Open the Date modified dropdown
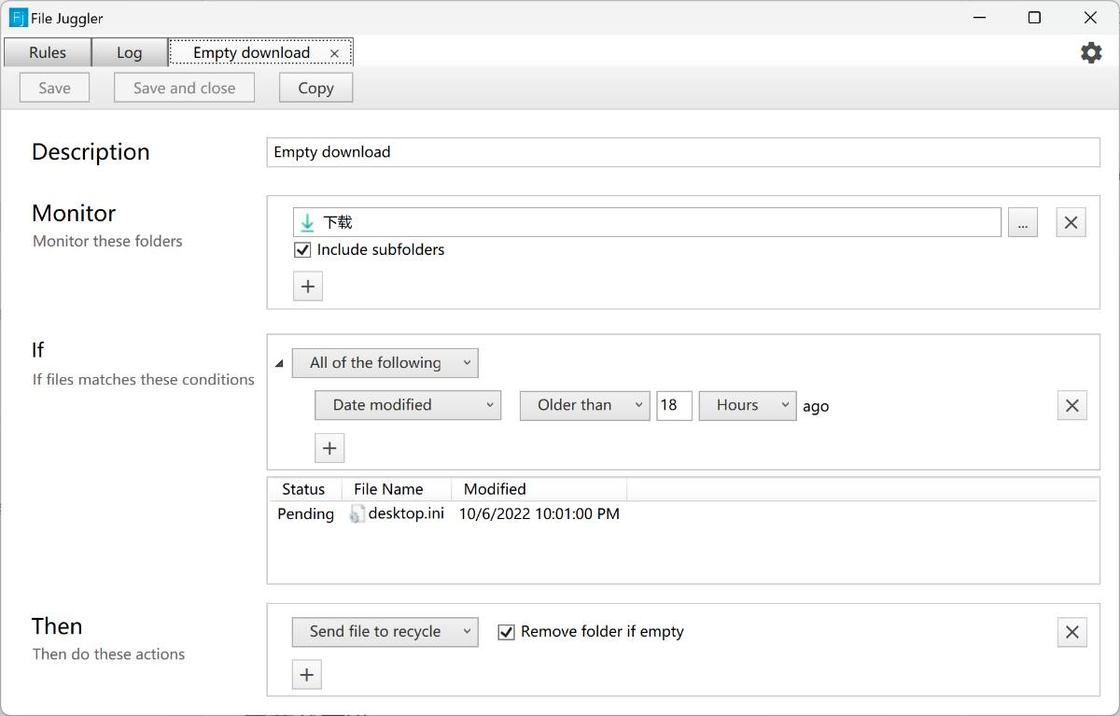Screen dimensions: 1120x716 [x=408, y=405]
